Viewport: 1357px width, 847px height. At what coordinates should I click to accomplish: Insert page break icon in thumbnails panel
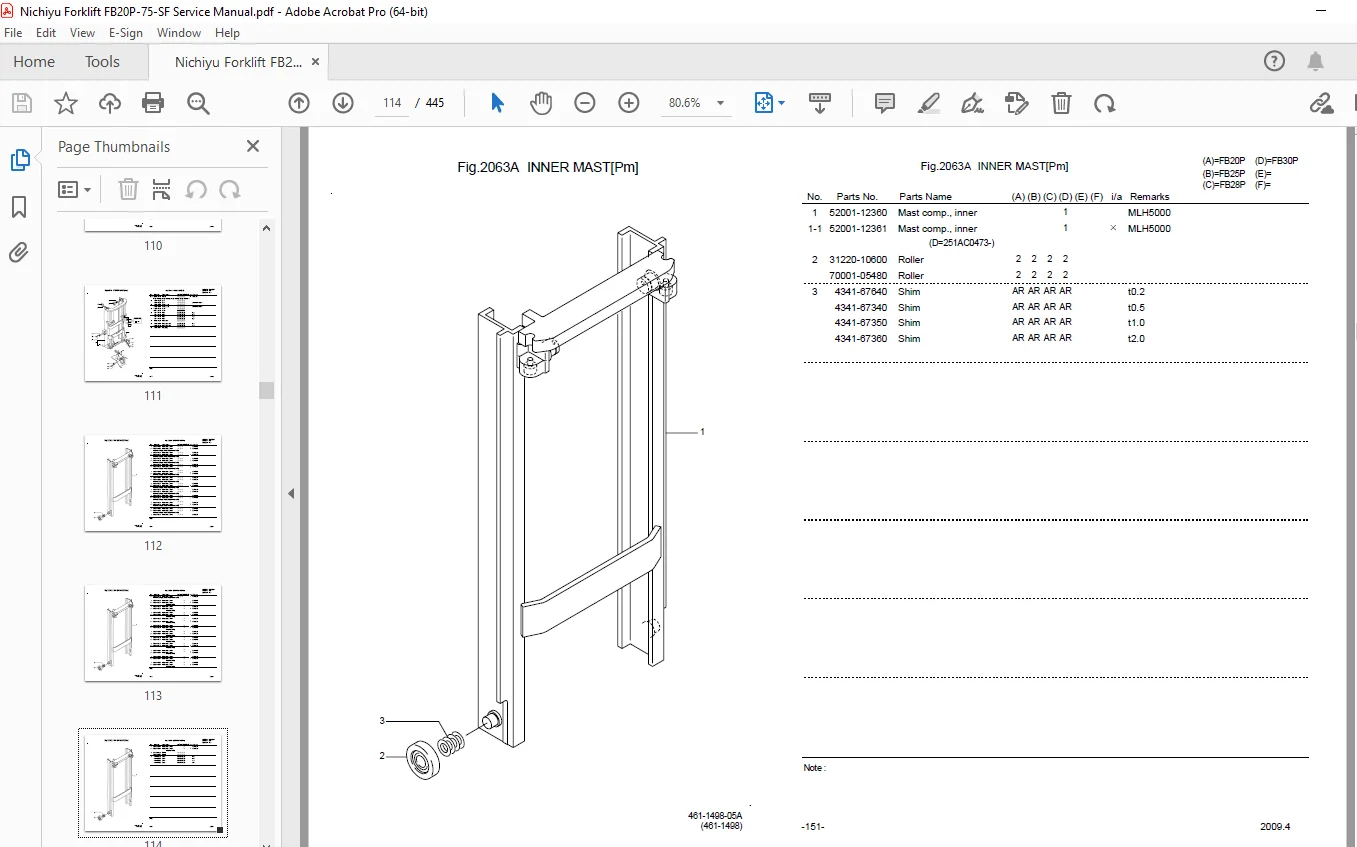pyautogui.click(x=162, y=189)
